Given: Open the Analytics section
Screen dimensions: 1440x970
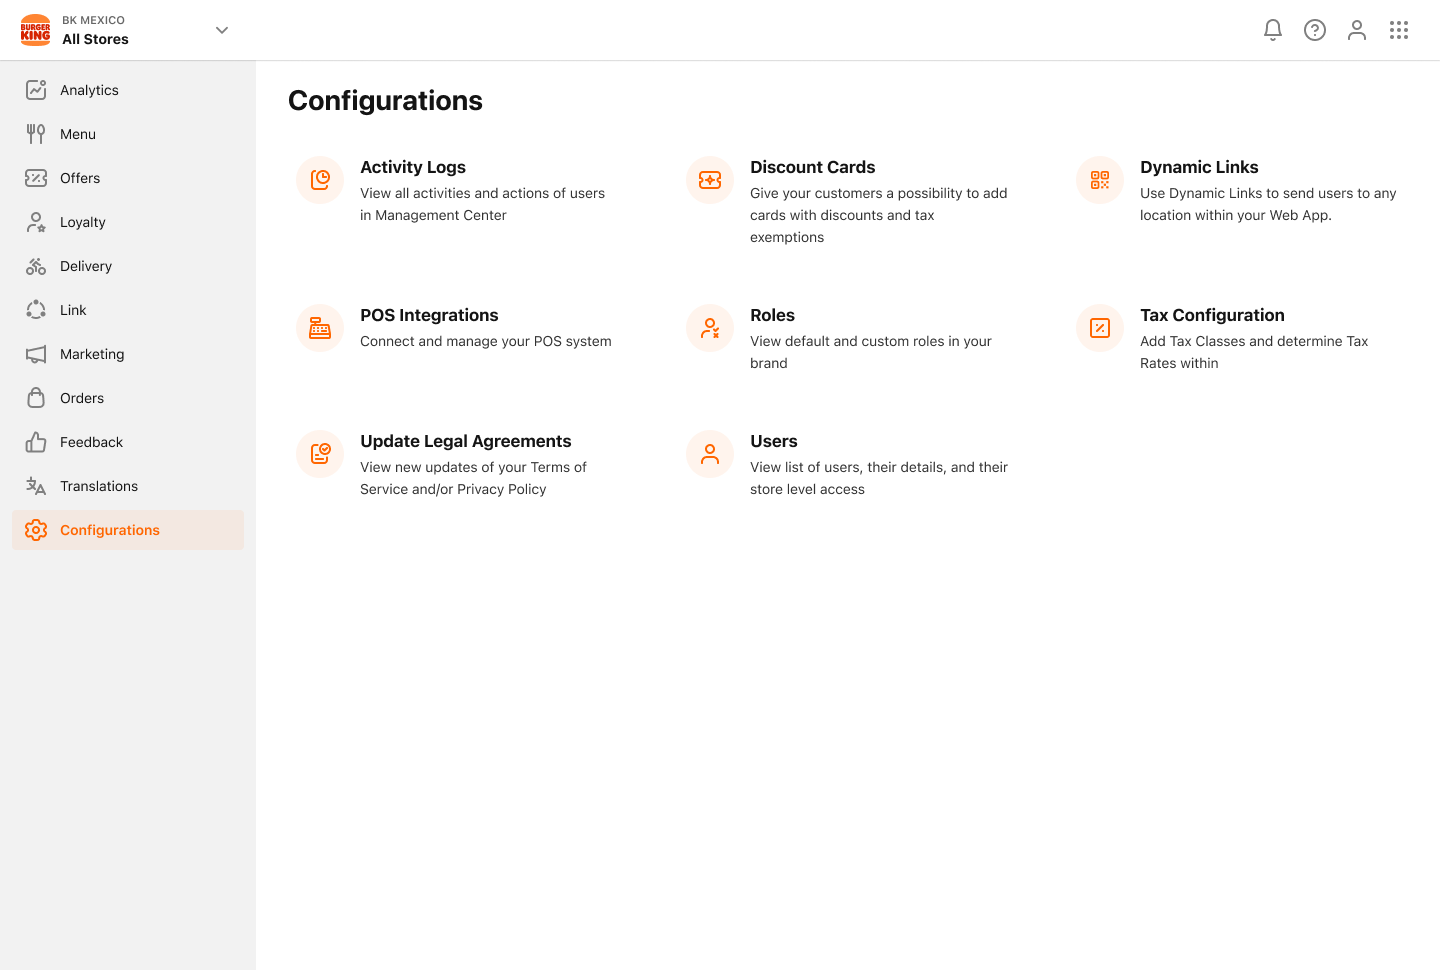Looking at the screenshot, I should (x=89, y=90).
